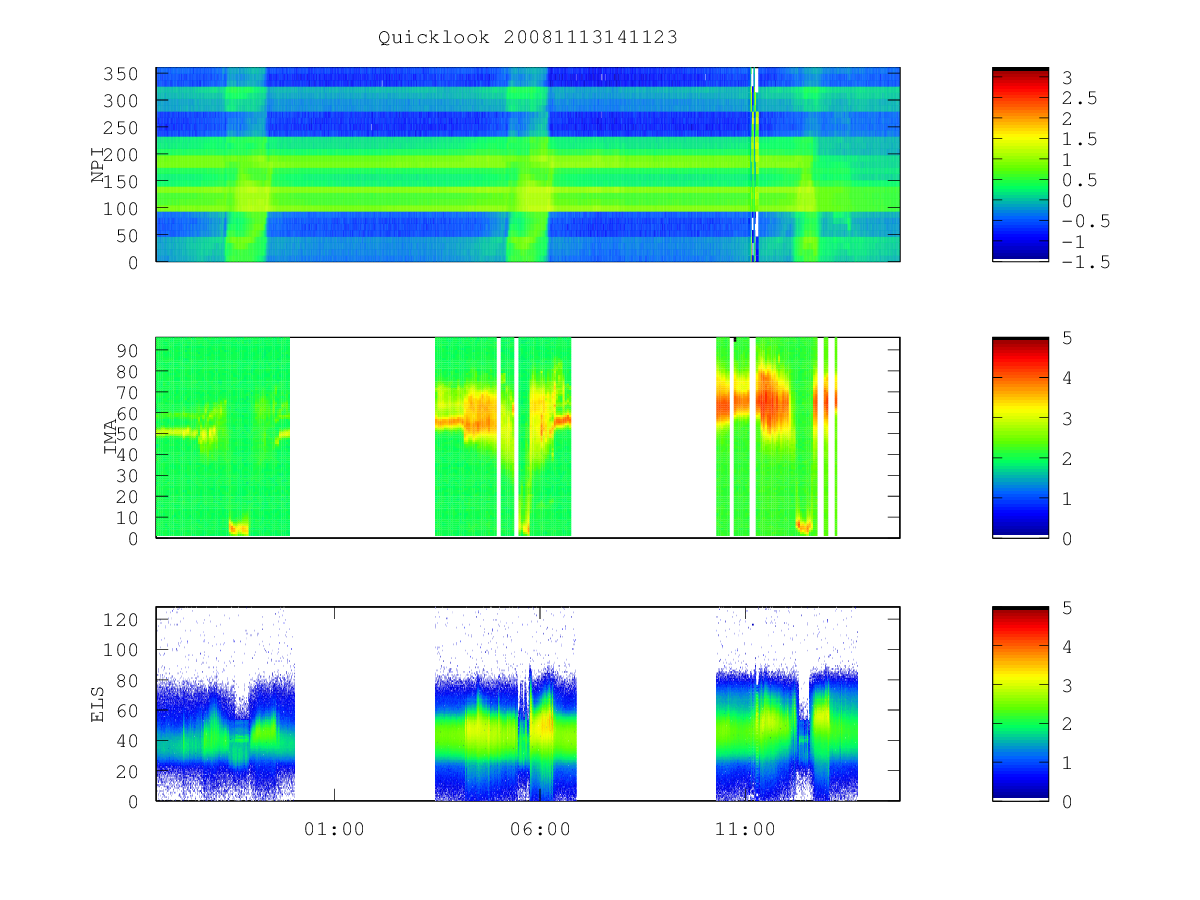Click the 1 label on IMA colorbar
Viewport: 1200px width, 900px height.
coord(1068,498)
